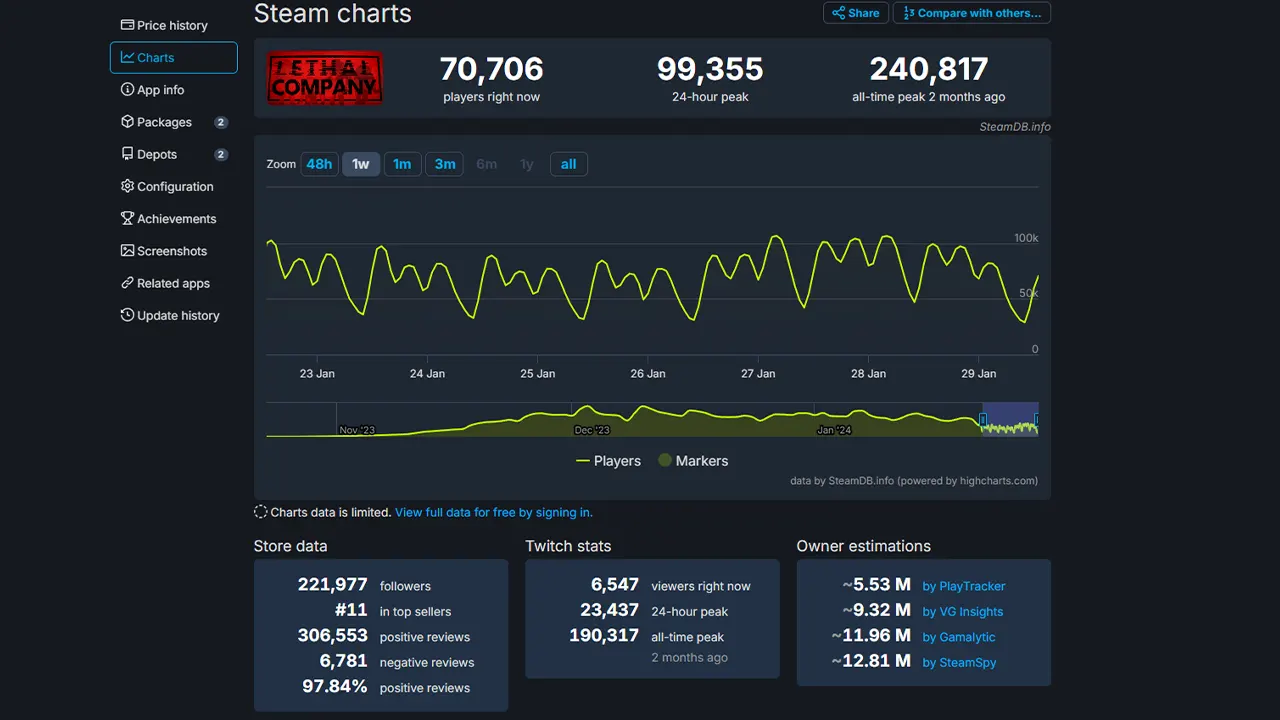Click the Depots drive icon
Viewport: 1280px width, 720px height.
[127, 154]
